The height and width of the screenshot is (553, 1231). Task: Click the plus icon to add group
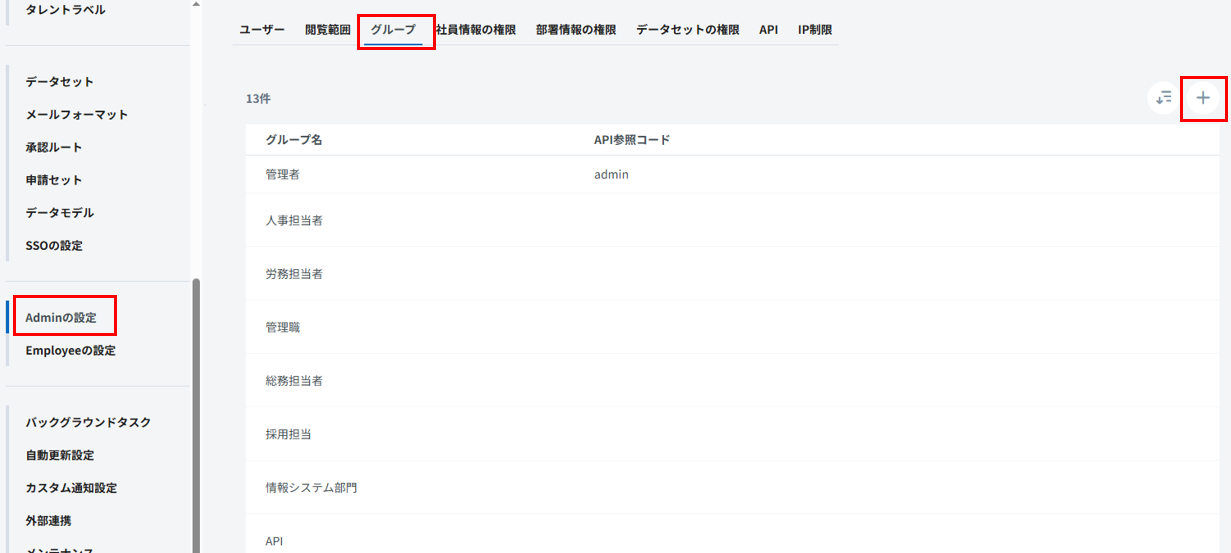point(1203,98)
